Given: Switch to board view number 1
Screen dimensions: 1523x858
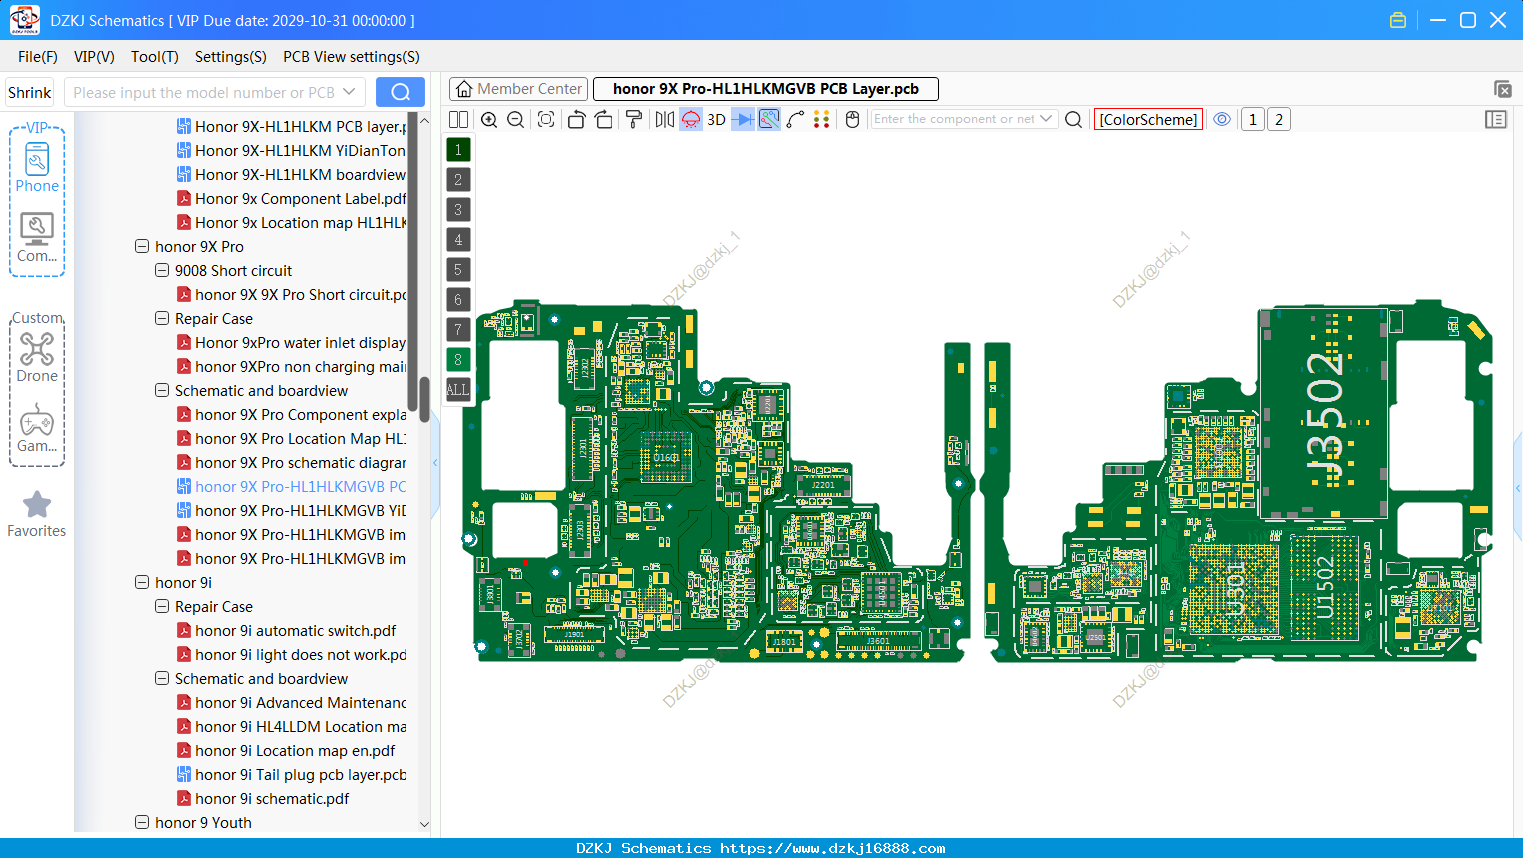Looking at the screenshot, I should tap(1253, 120).
